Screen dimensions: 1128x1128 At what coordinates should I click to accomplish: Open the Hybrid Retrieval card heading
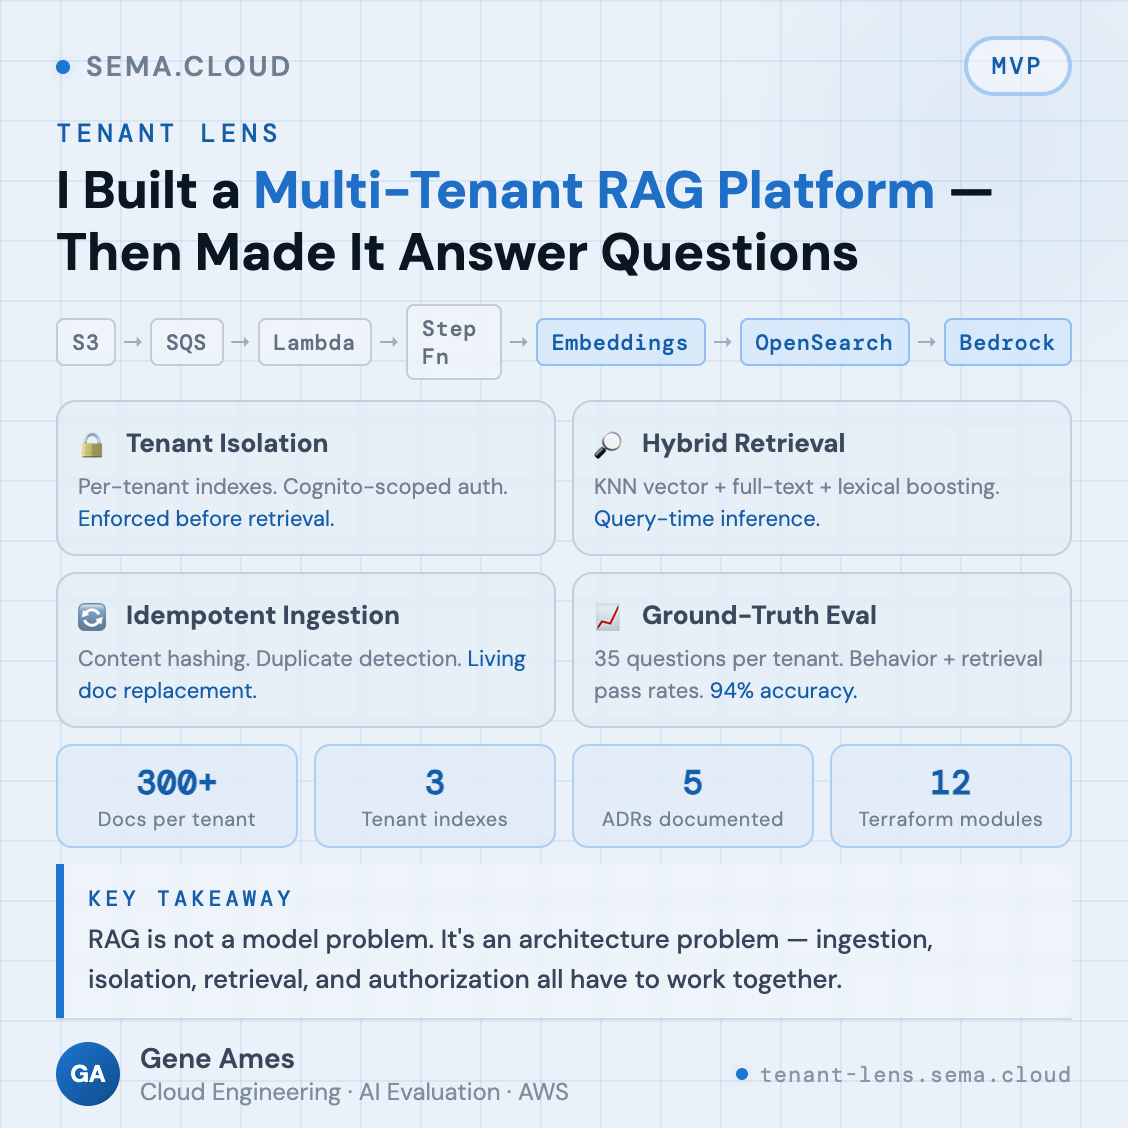pyautogui.click(x=743, y=444)
